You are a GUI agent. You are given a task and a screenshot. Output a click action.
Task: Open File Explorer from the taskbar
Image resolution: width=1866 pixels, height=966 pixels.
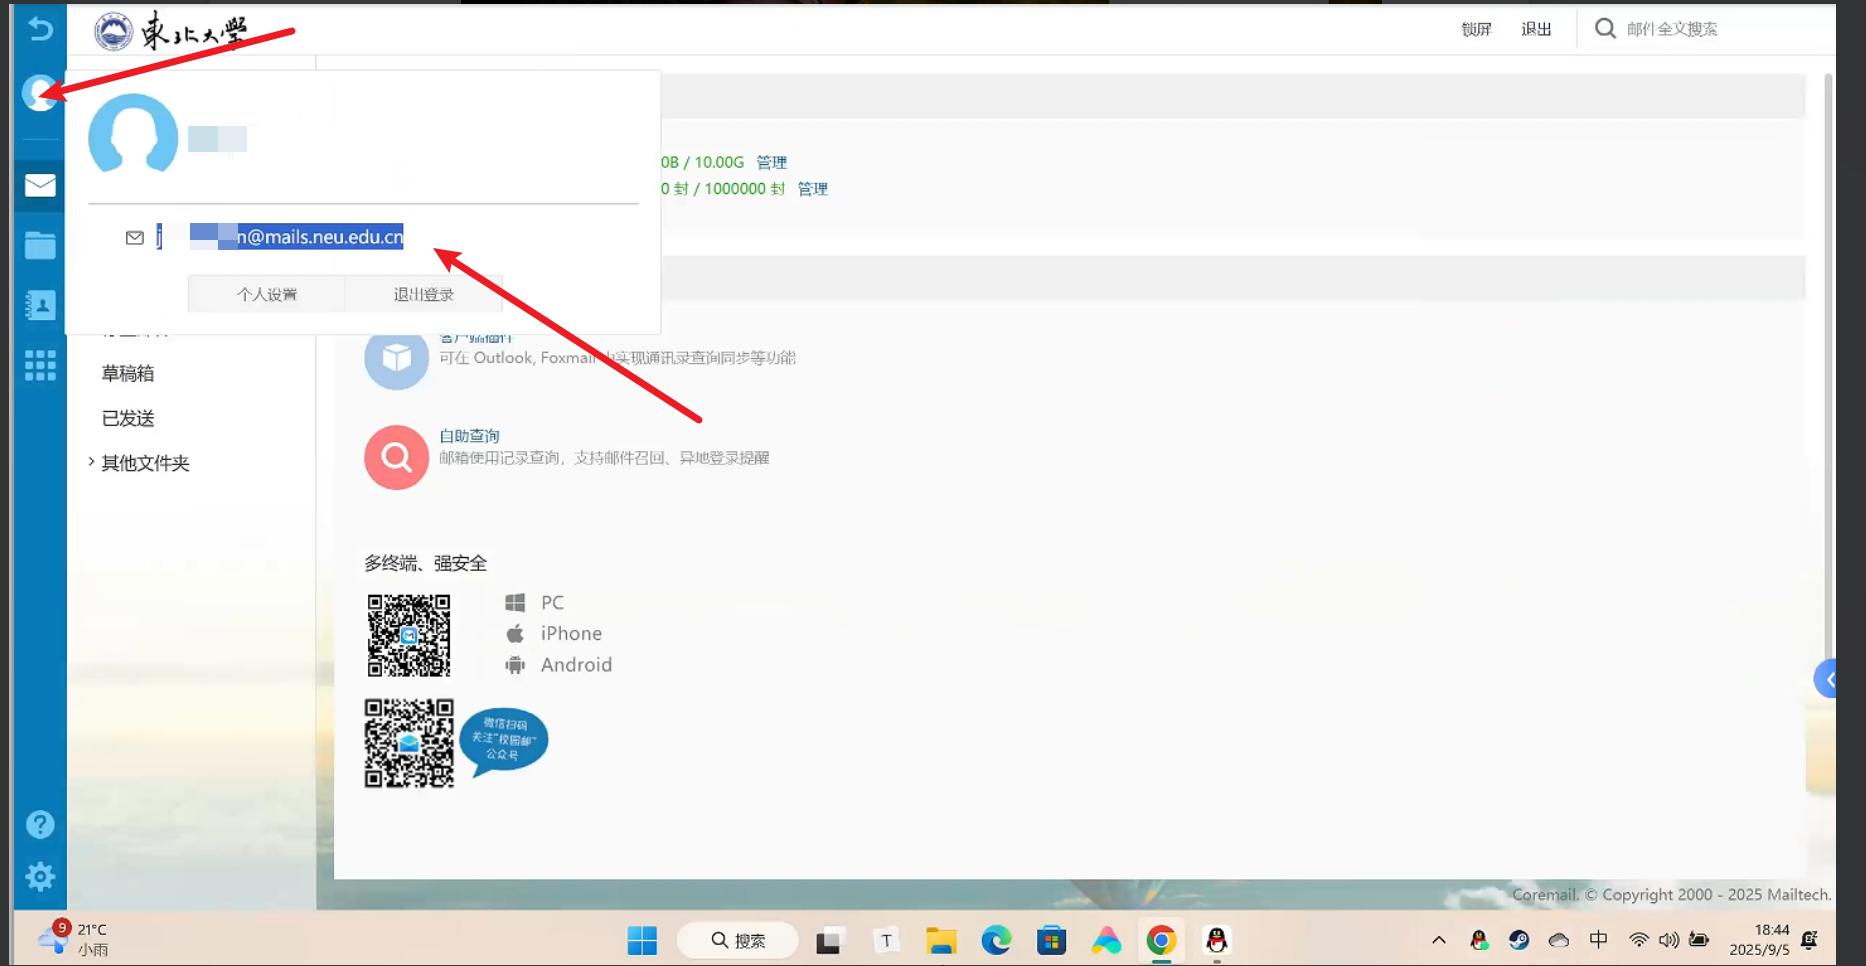click(x=941, y=941)
